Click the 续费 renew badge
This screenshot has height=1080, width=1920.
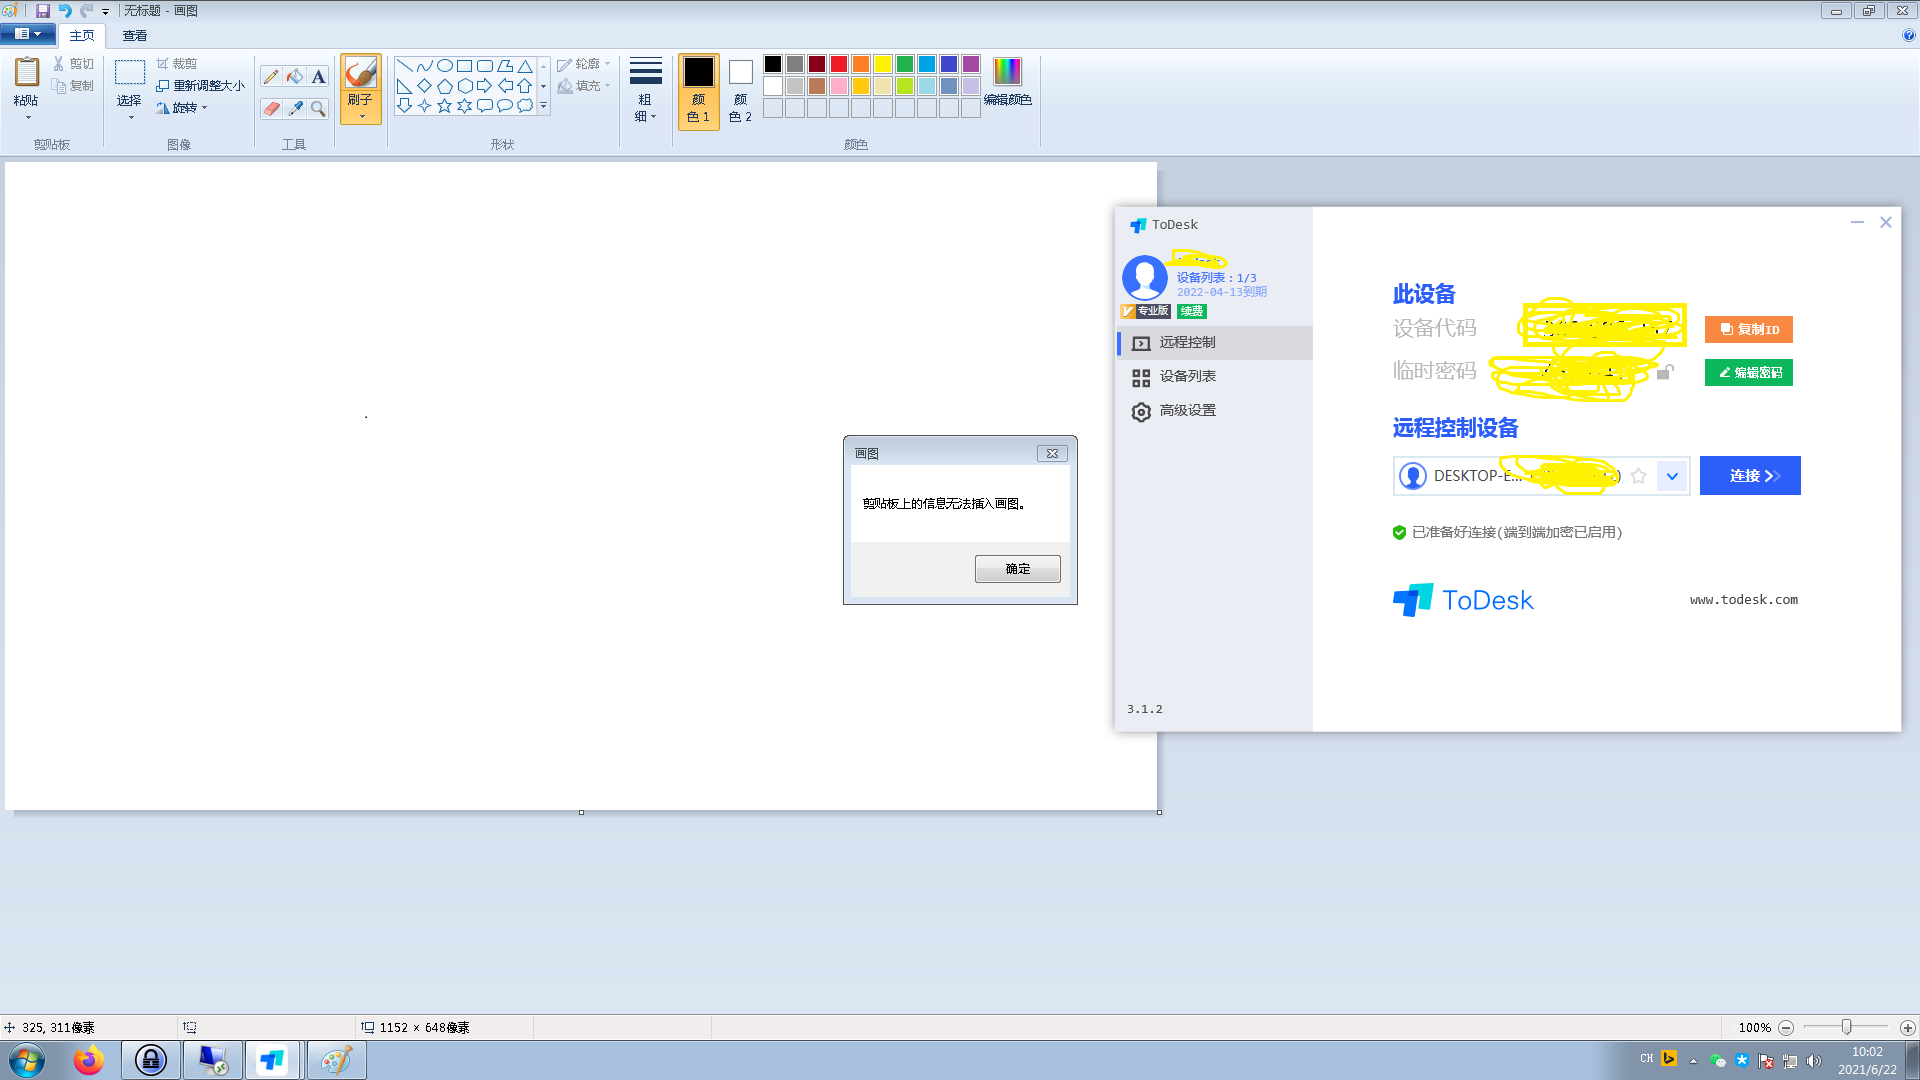click(x=1191, y=311)
